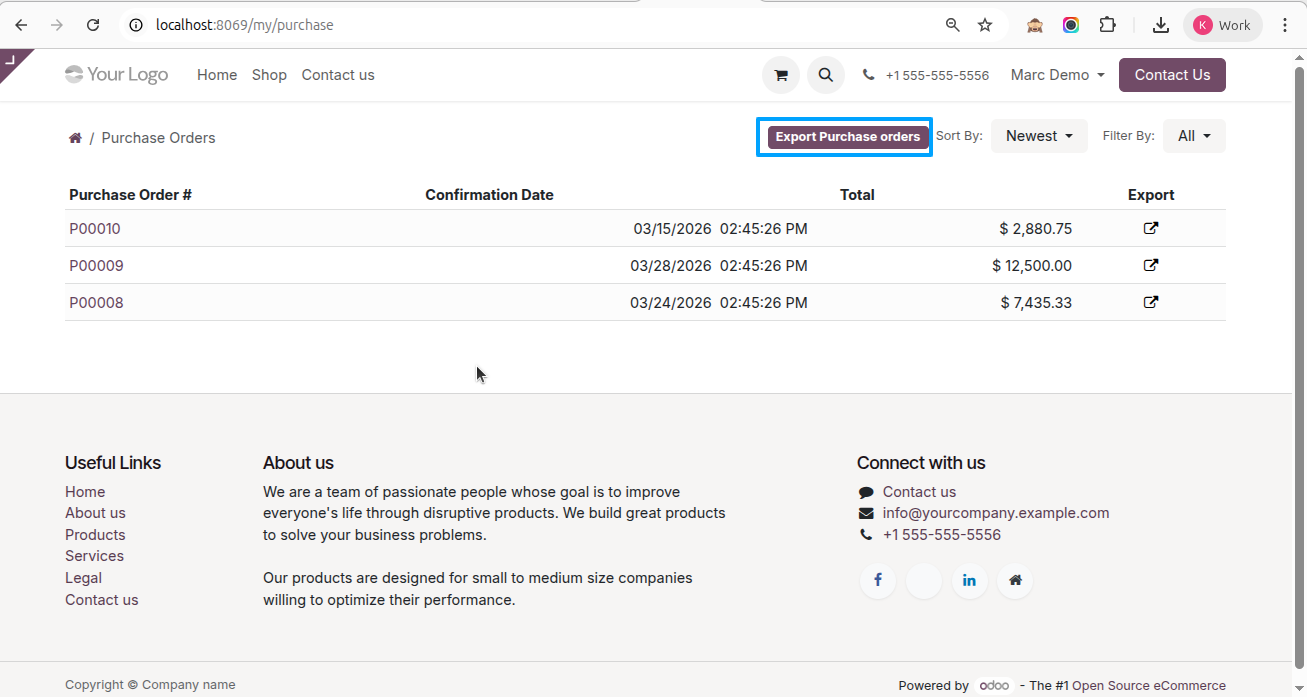Viewport: 1307px width, 697px height.
Task: Open browser downloads icon
Action: pos(1161,25)
